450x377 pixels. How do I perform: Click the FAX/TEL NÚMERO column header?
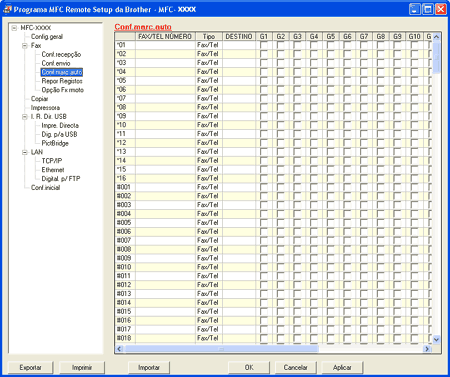pos(165,37)
